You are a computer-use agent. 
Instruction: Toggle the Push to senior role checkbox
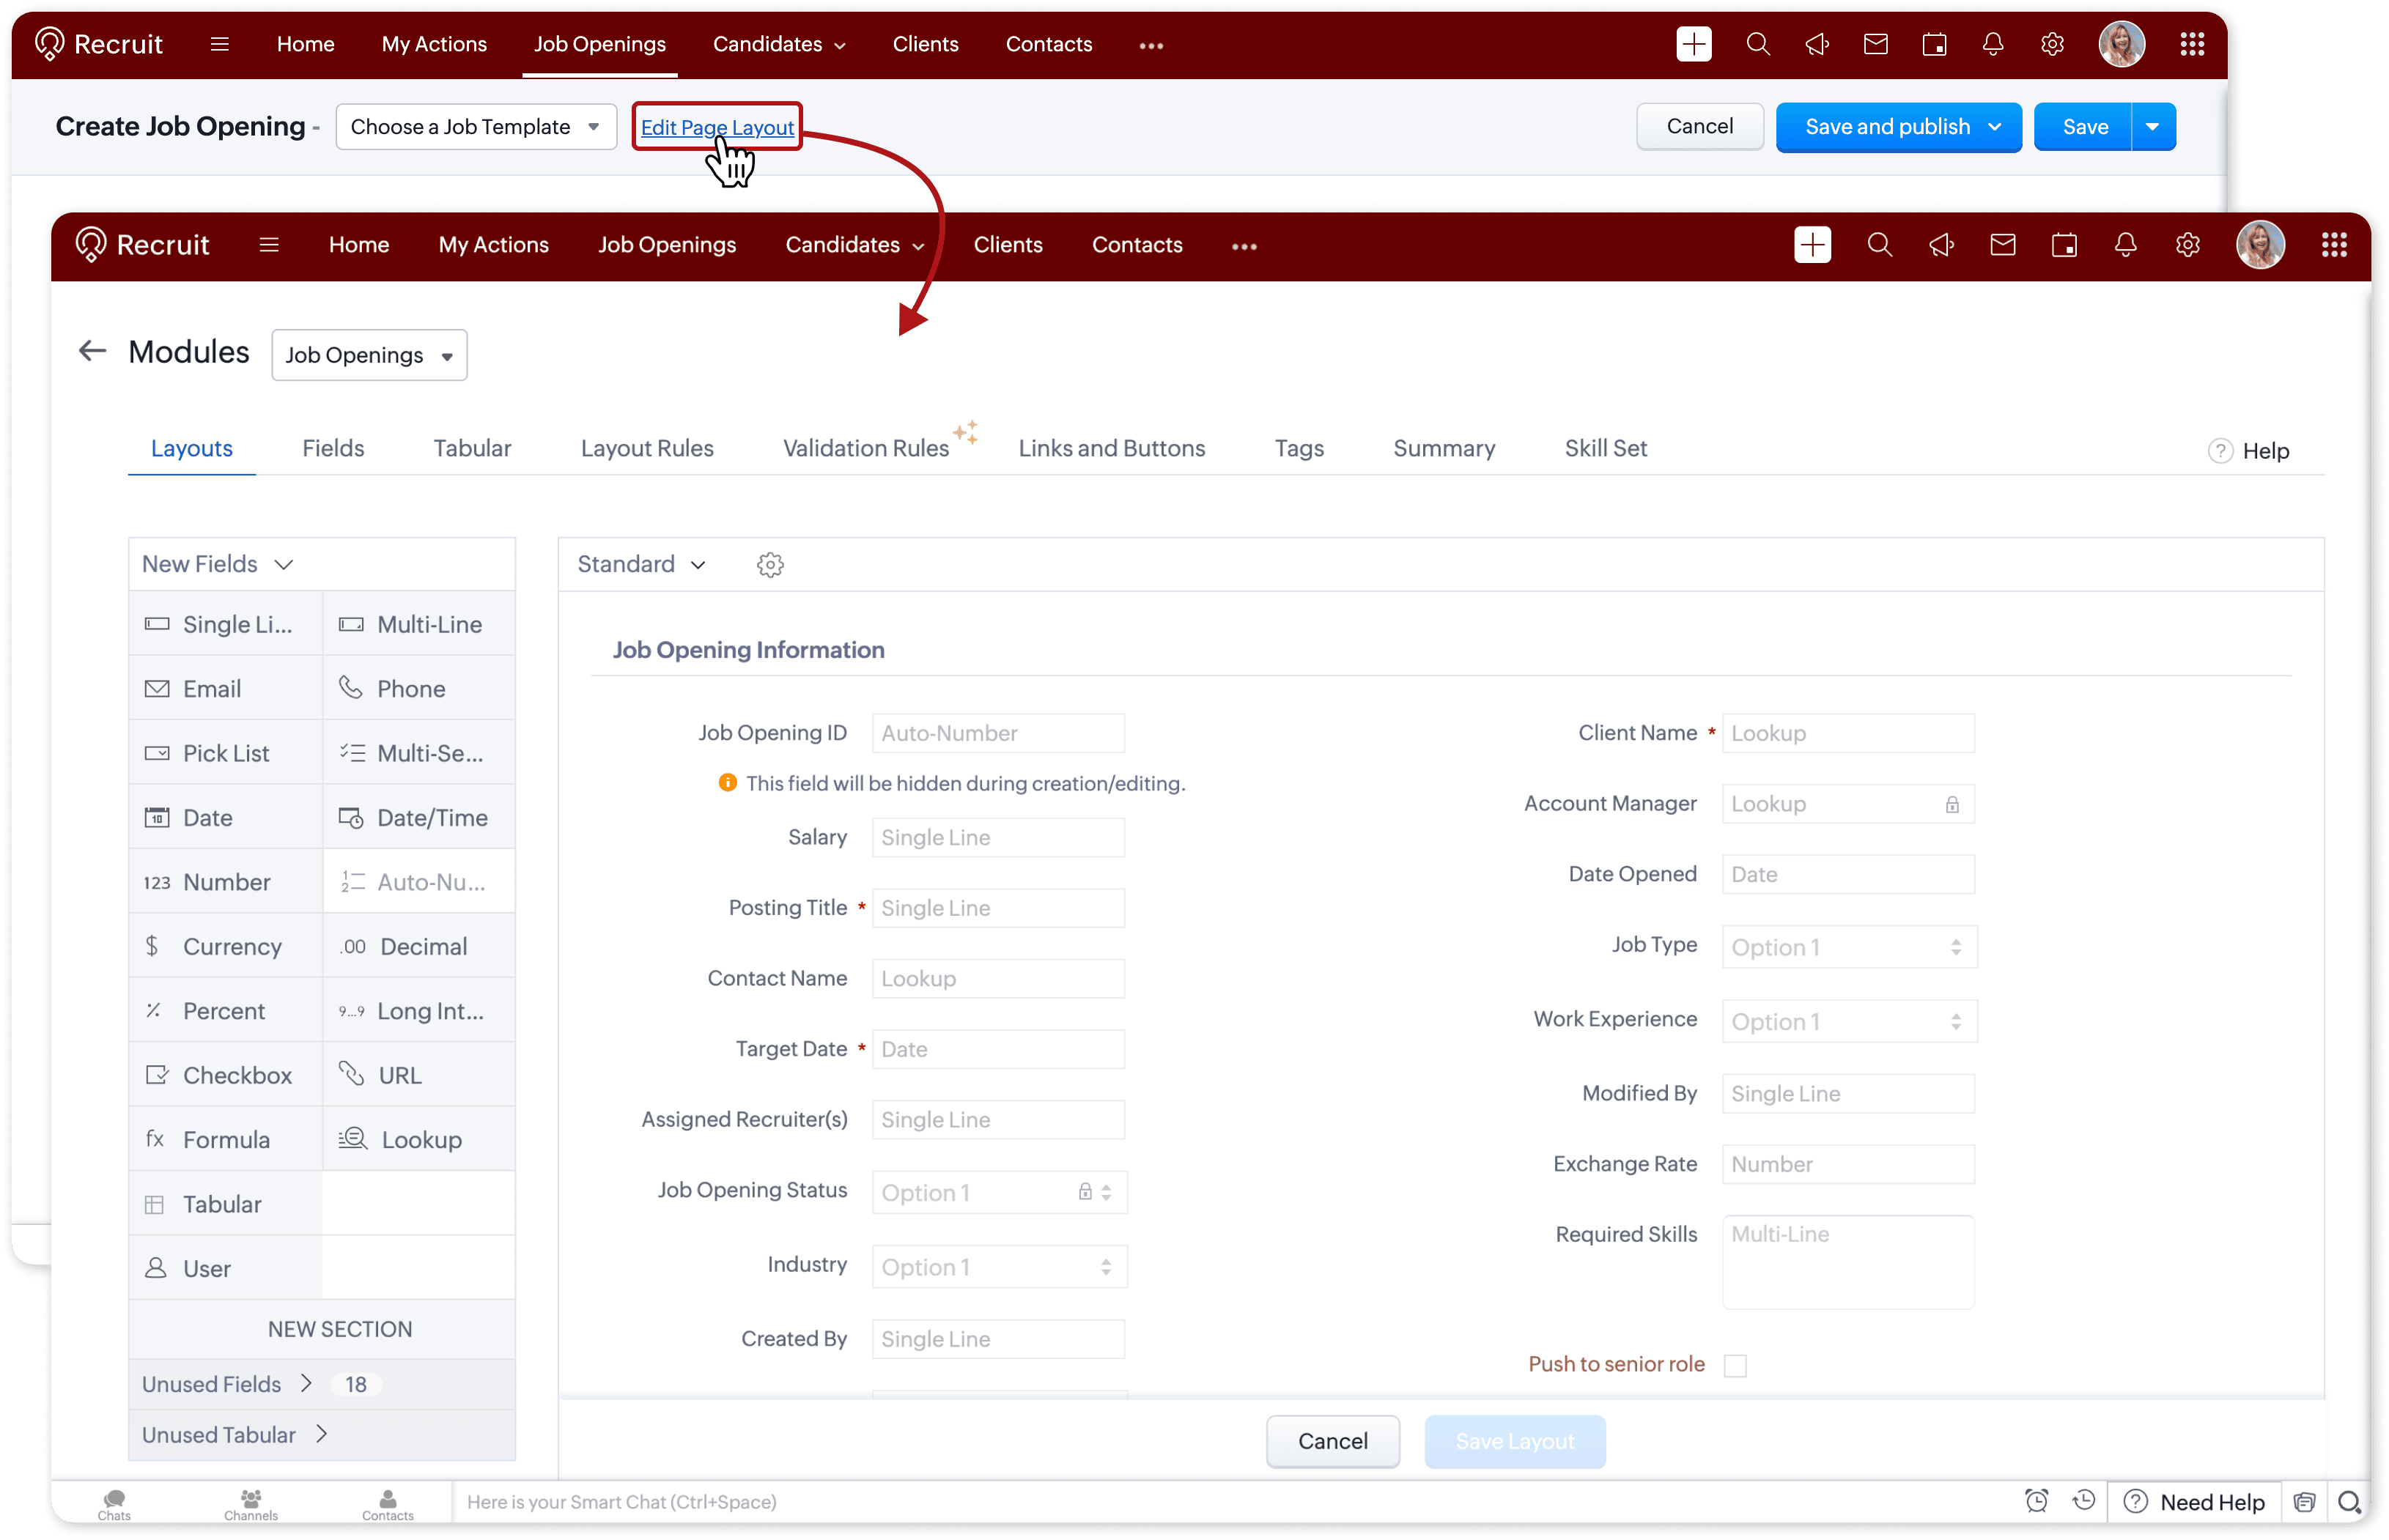(x=1735, y=1365)
